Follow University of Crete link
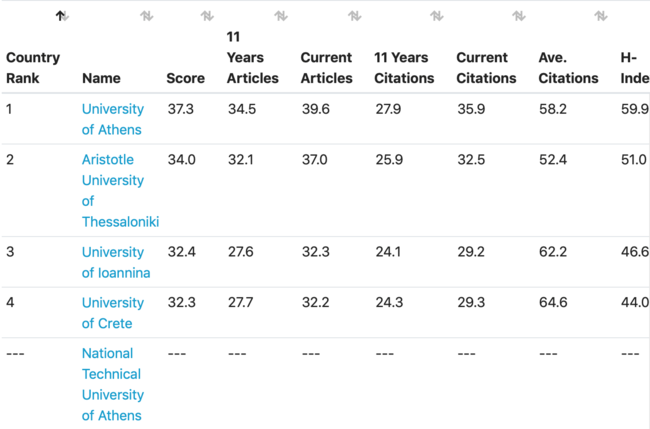 click(x=112, y=313)
